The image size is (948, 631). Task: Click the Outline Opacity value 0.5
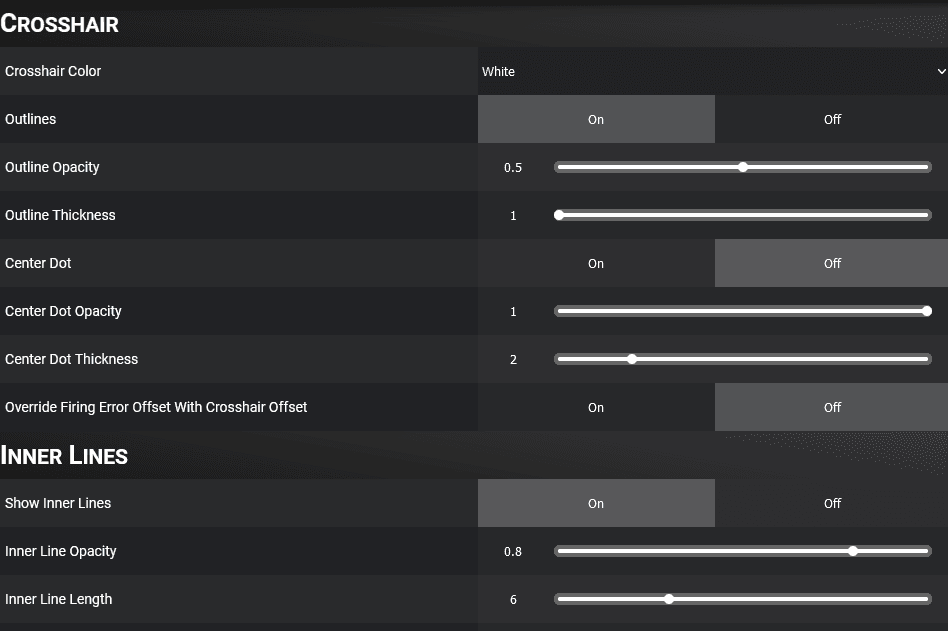click(x=513, y=167)
